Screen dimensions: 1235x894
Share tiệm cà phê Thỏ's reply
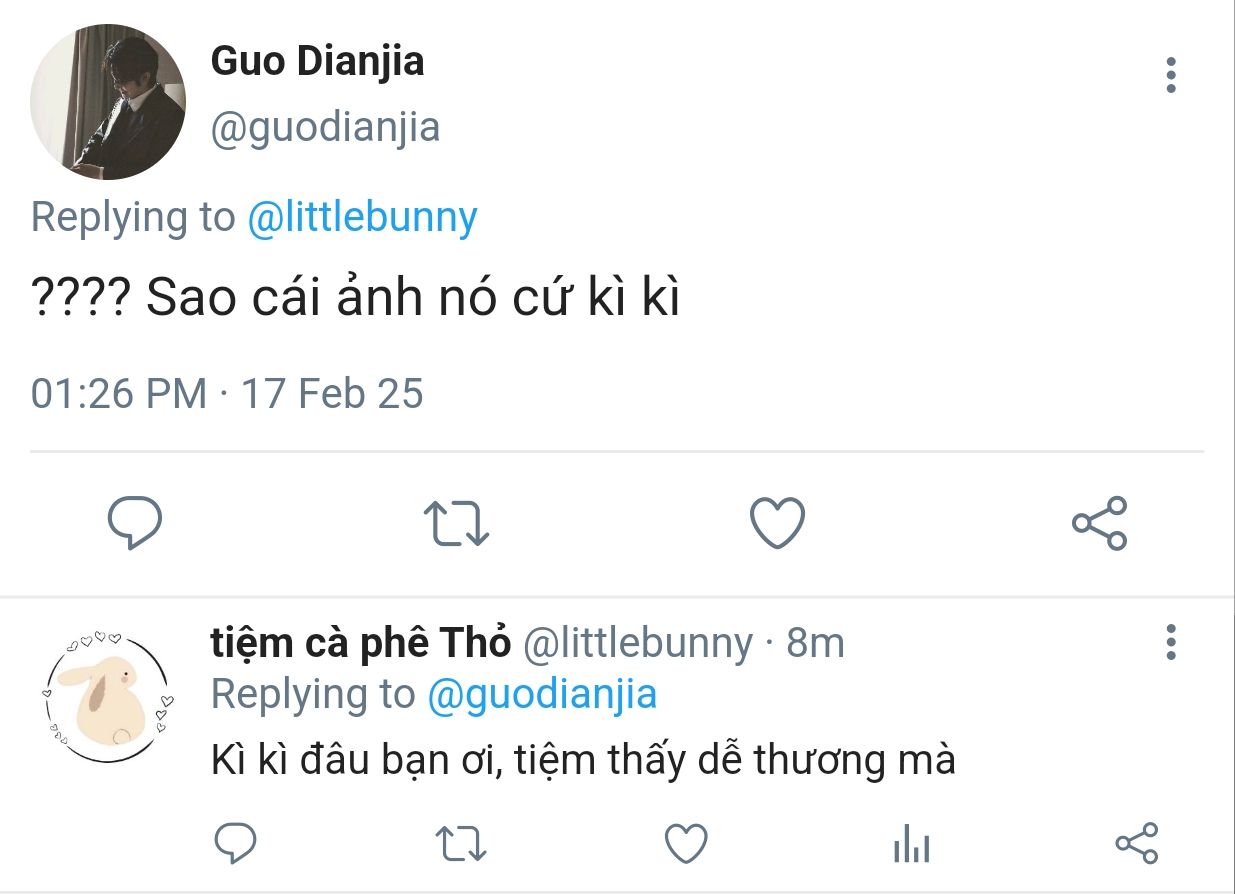pyautogui.click(x=1136, y=844)
